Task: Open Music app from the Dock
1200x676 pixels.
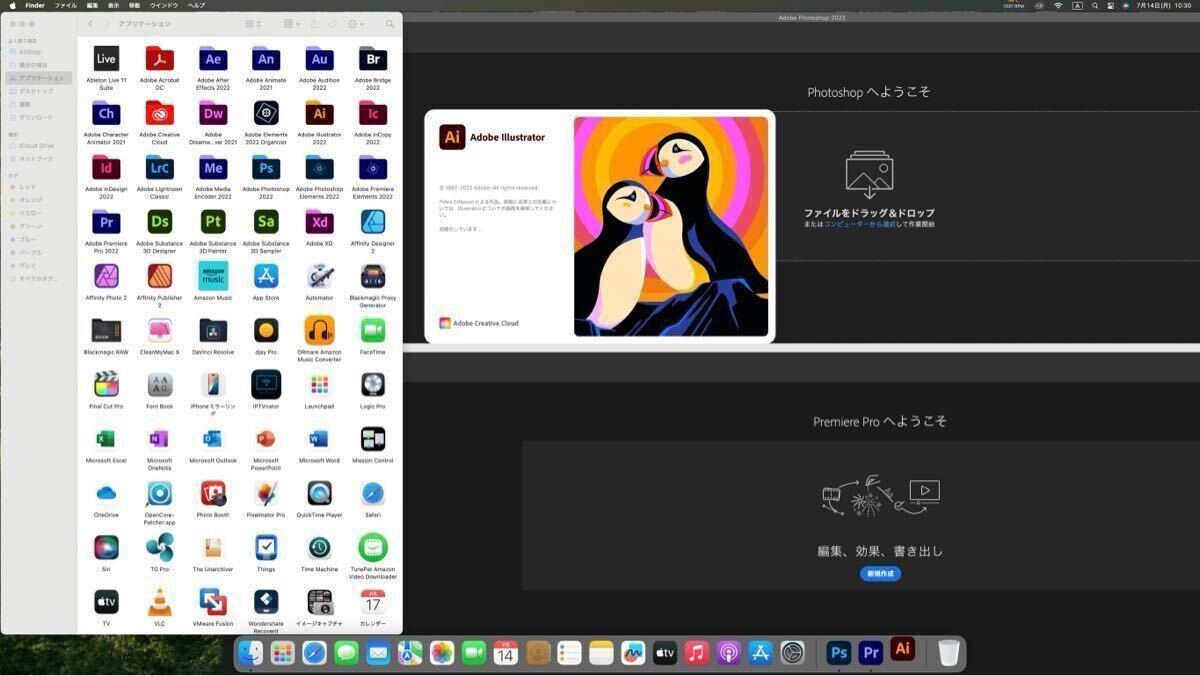Action: (697, 653)
